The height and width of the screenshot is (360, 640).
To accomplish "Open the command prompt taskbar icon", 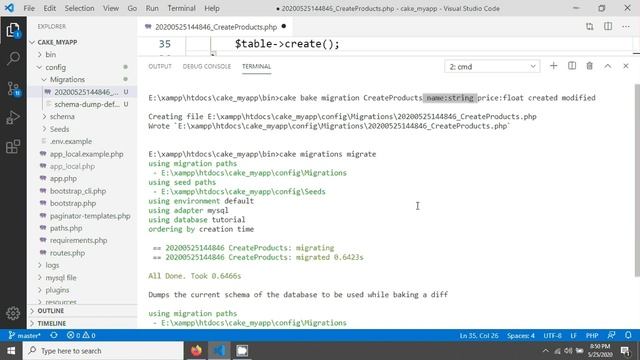I will tap(242, 351).
